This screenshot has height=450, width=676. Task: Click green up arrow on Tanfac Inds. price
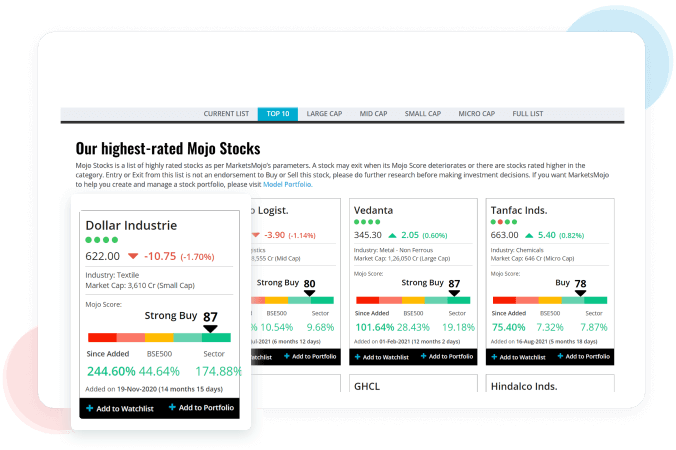(x=529, y=235)
